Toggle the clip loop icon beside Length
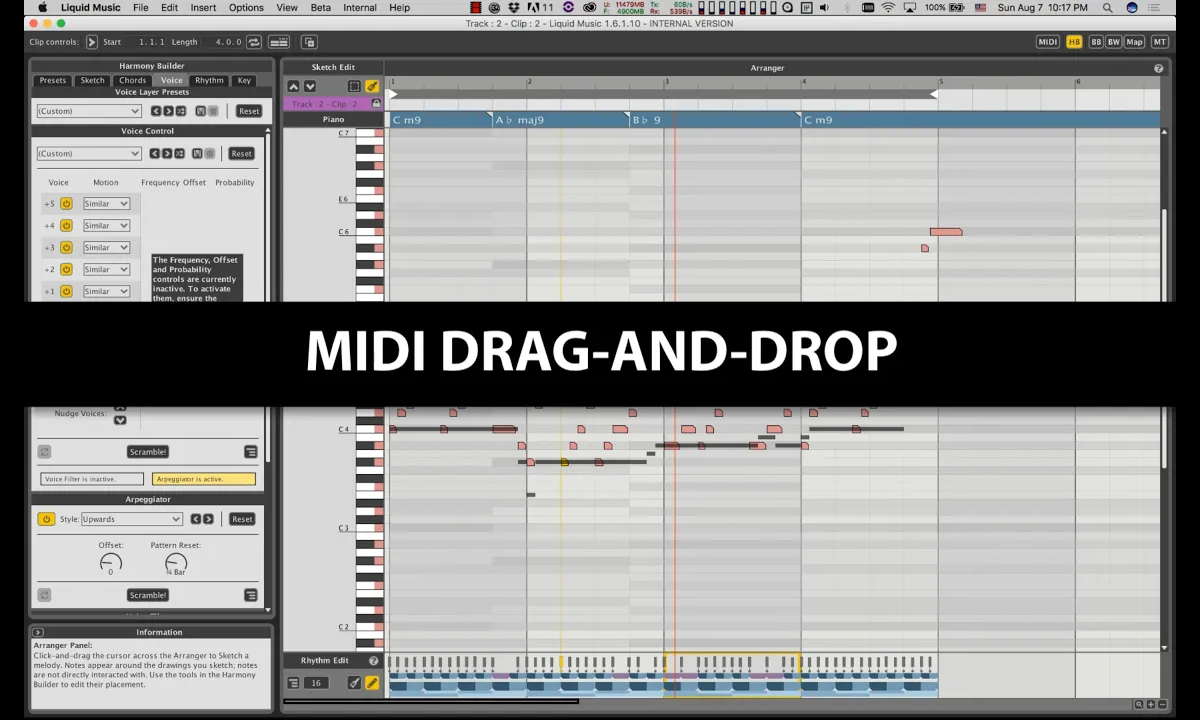This screenshot has width=1200, height=720. coord(254,42)
